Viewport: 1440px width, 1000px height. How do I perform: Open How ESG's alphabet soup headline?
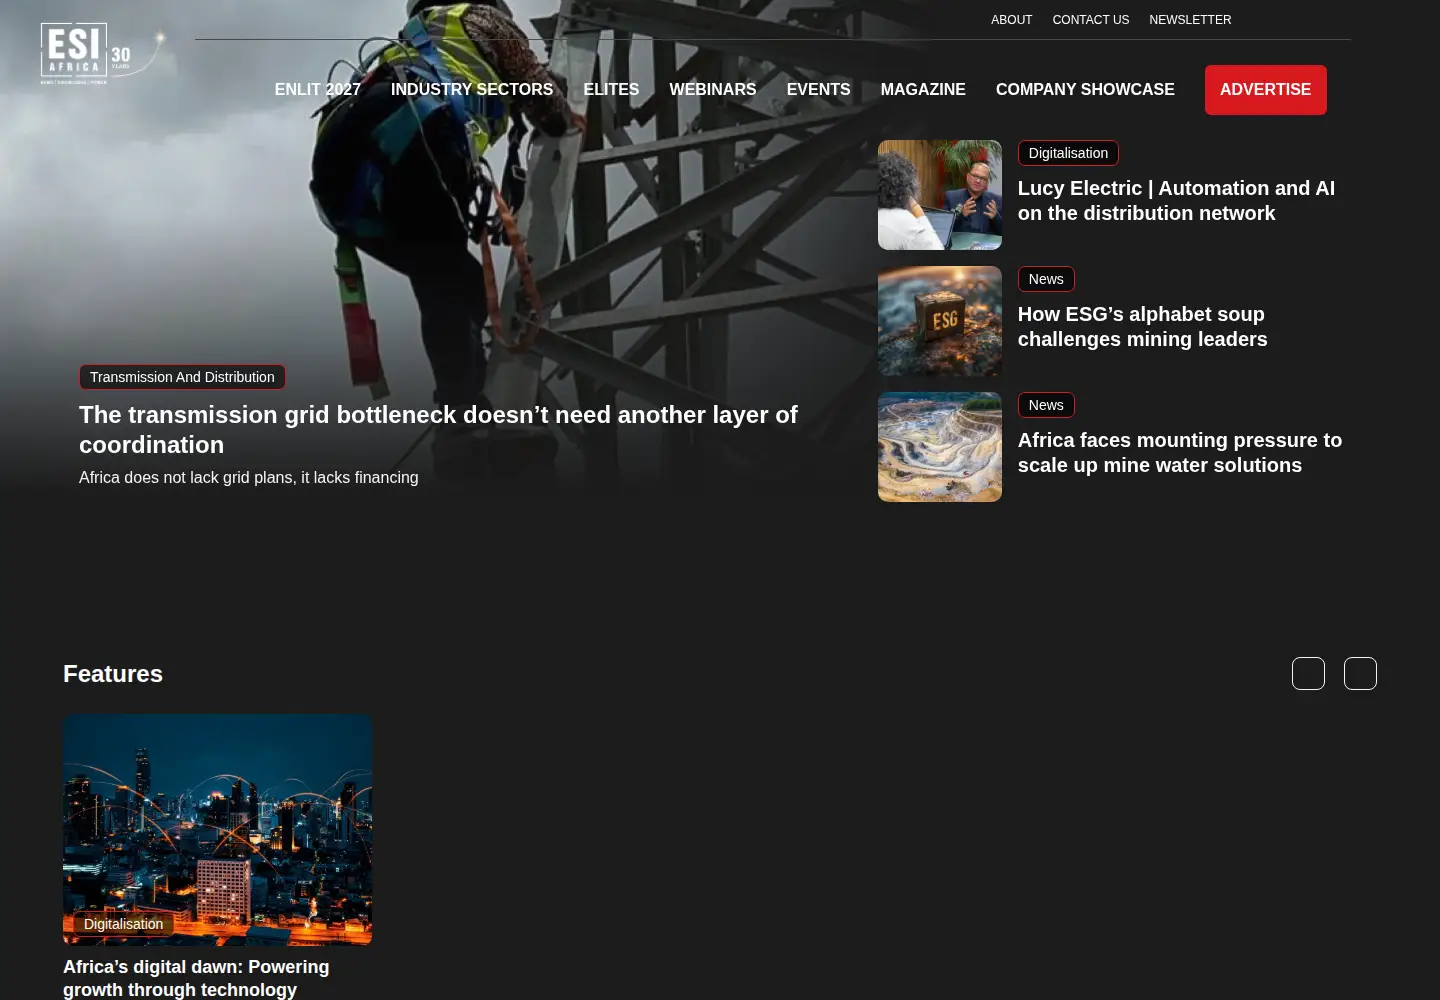point(1142,327)
